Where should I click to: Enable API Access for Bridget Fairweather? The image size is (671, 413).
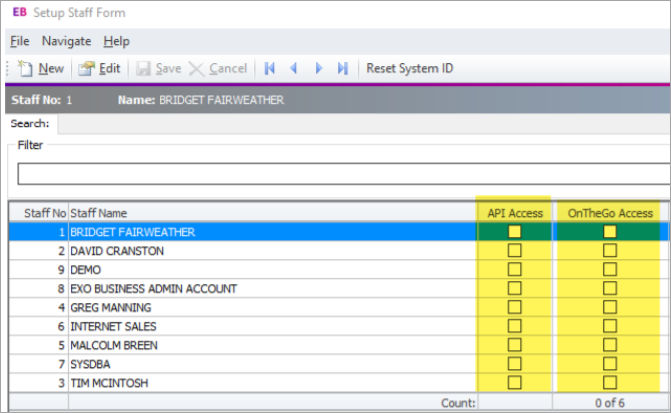pyautogui.click(x=514, y=232)
